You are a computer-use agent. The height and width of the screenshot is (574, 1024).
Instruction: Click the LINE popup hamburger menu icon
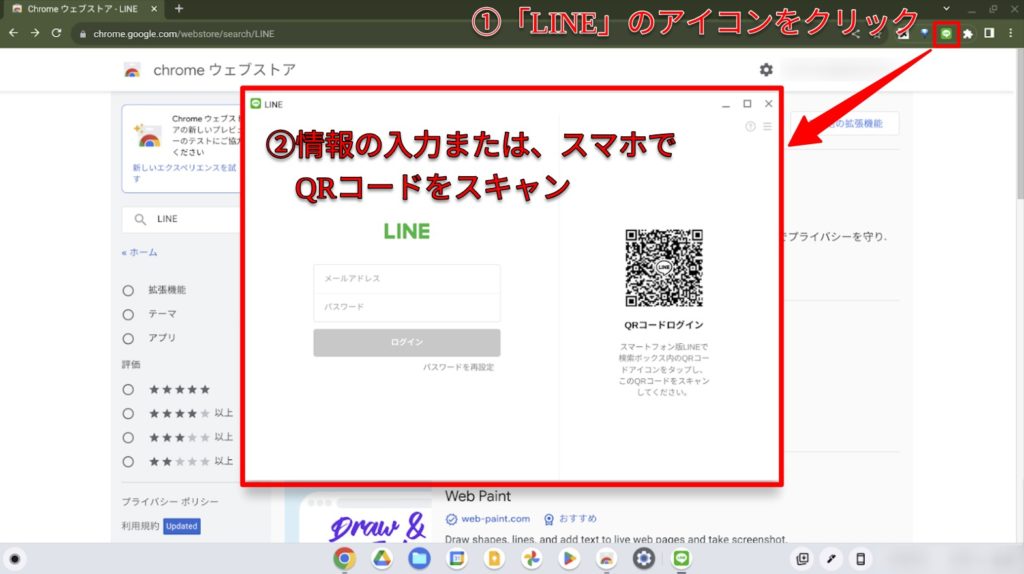pos(767,126)
